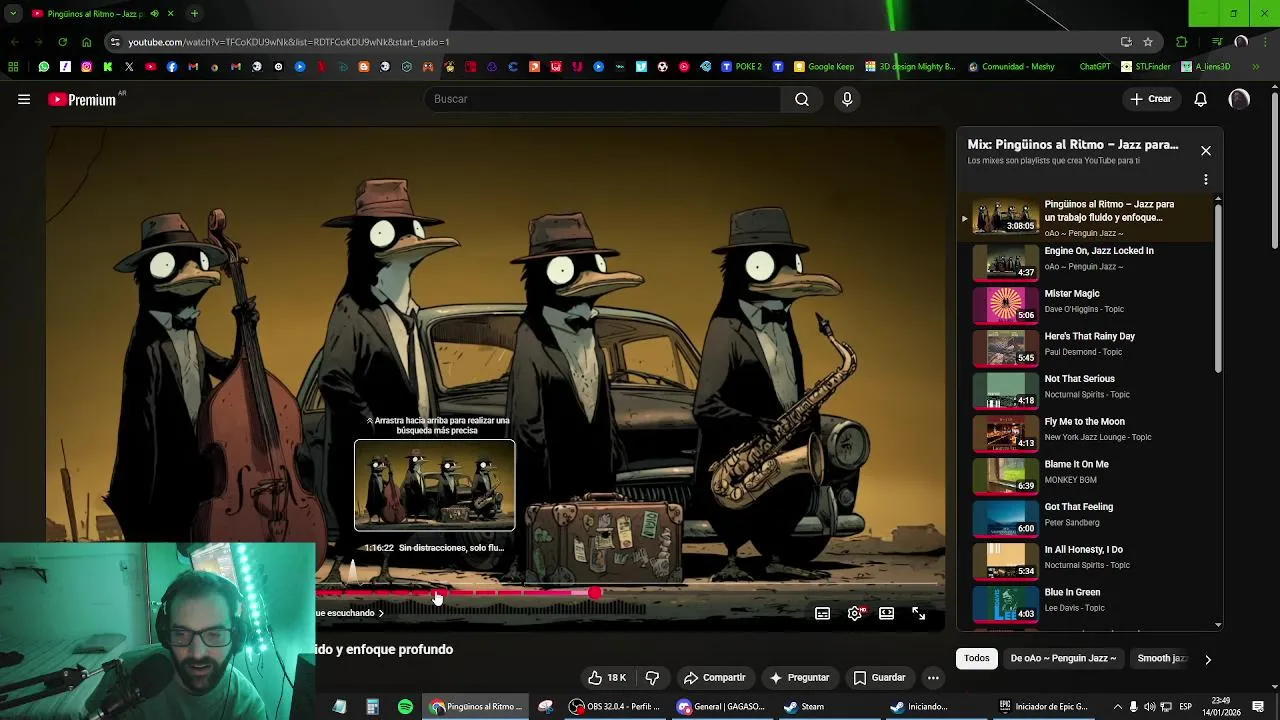The width and height of the screenshot is (1280, 720).
Task: Click the red video progress scrubber handle
Action: click(x=595, y=593)
